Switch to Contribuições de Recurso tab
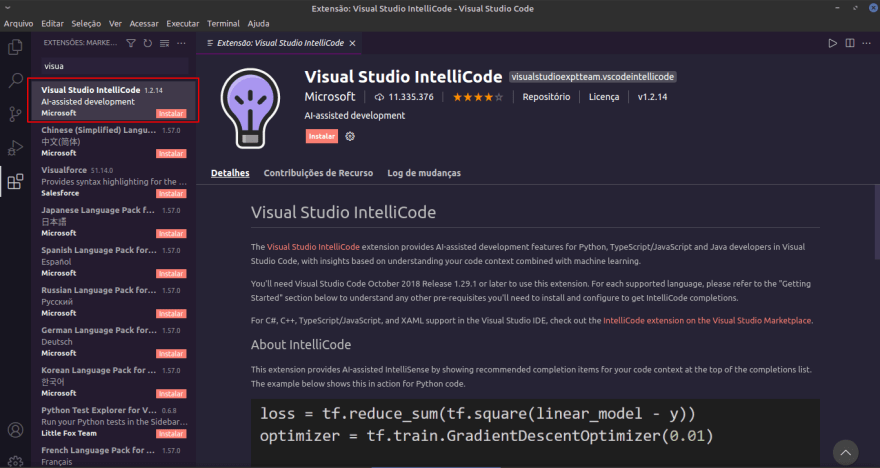Image resolution: width=880 pixels, height=468 pixels. pos(318,173)
